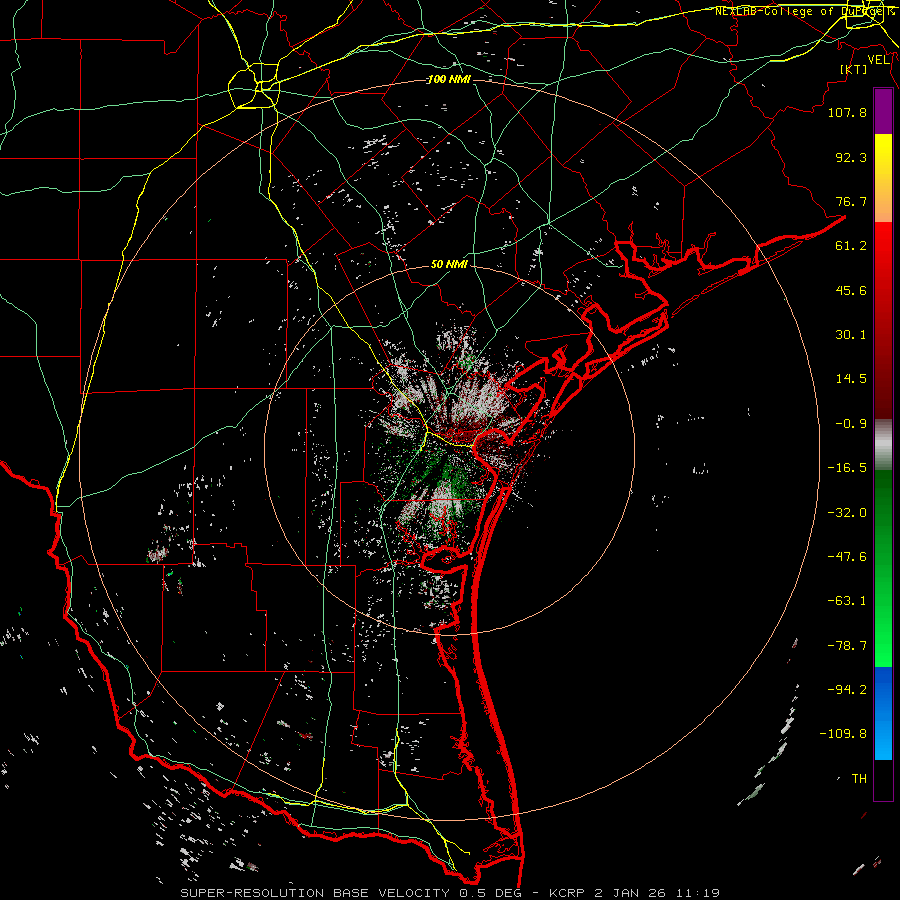Click the [KT] units label
900x900 pixels.
point(854,69)
